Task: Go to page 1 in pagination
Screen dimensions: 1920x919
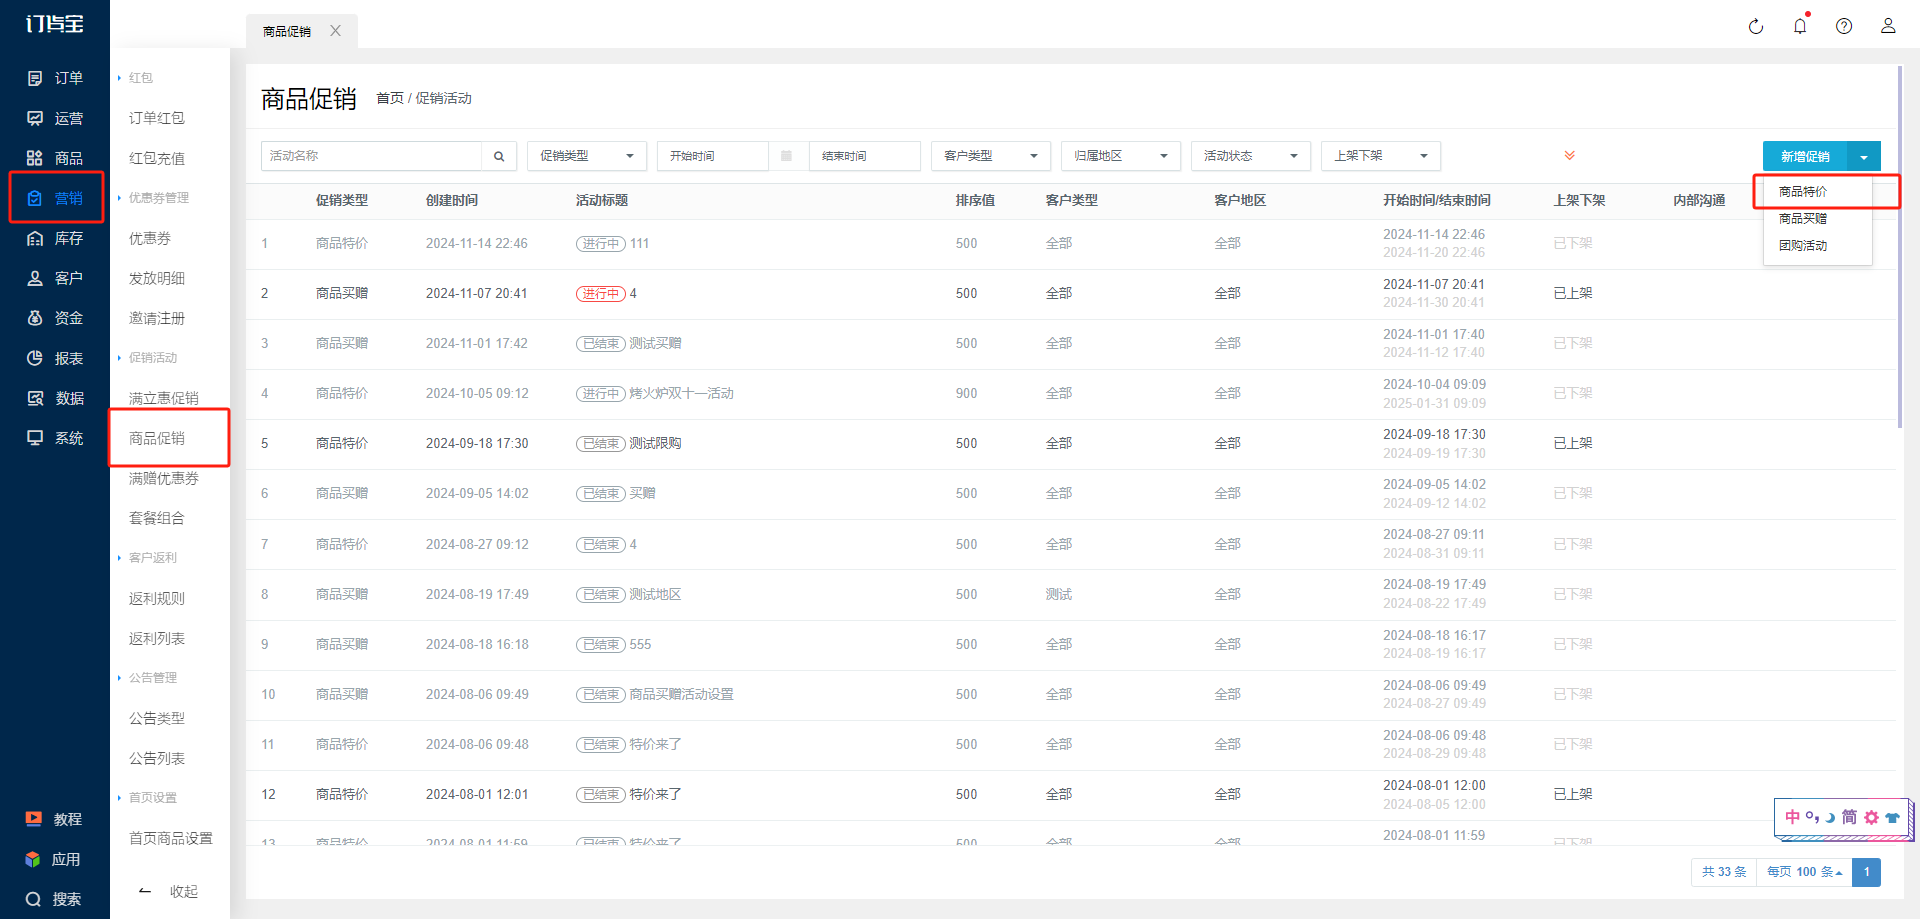Action: pos(1866,872)
